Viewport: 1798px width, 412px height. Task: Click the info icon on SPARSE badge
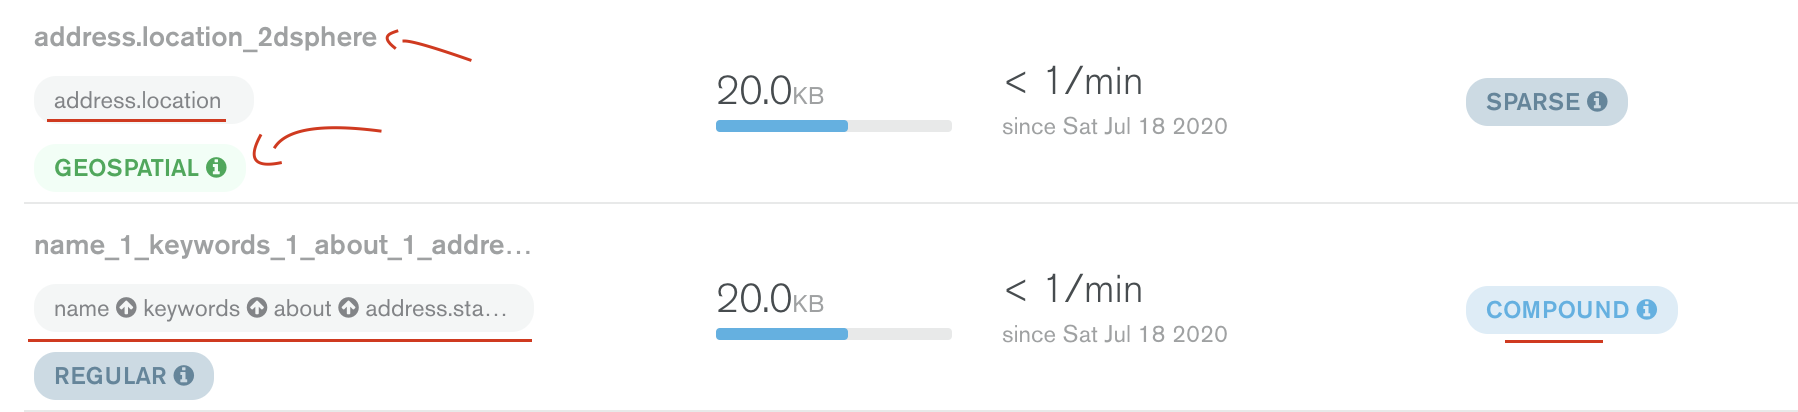1597,101
